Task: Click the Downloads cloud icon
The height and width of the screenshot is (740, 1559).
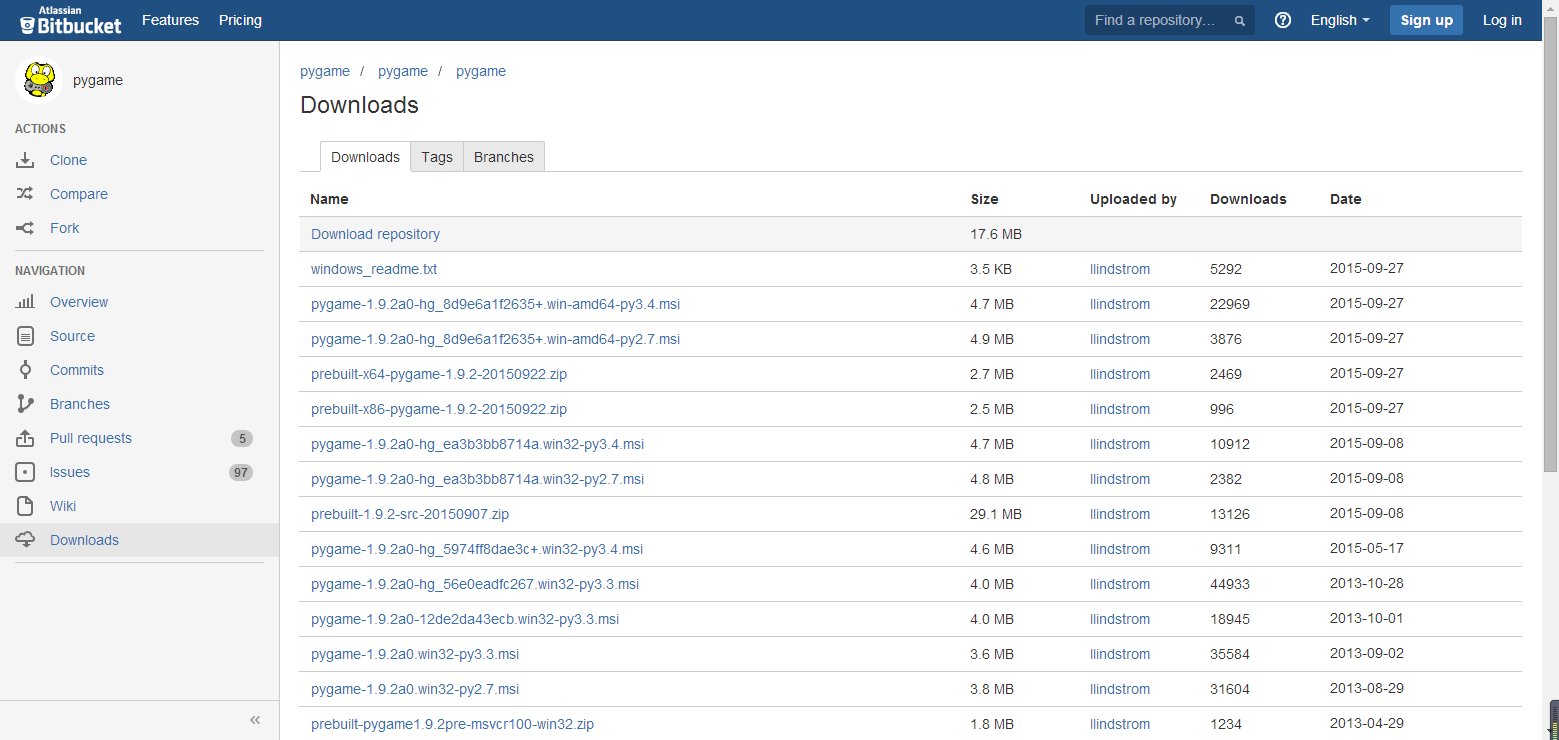Action: pyautogui.click(x=25, y=540)
